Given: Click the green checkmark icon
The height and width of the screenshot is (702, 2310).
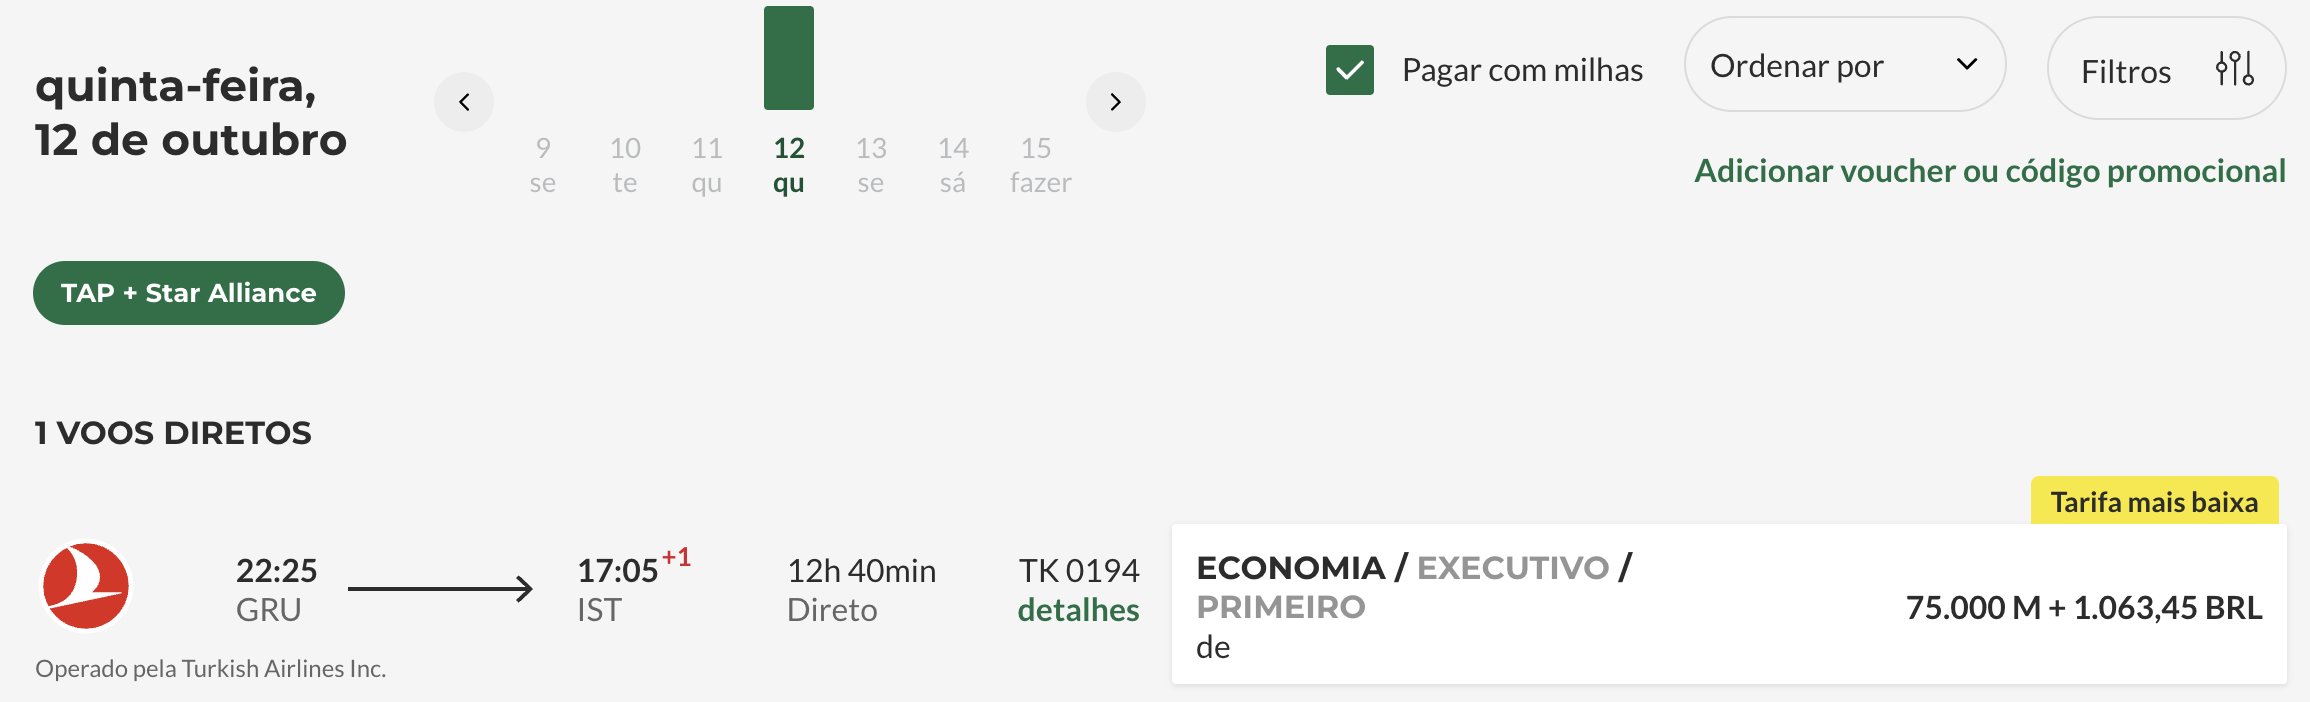Looking at the screenshot, I should click(1350, 70).
